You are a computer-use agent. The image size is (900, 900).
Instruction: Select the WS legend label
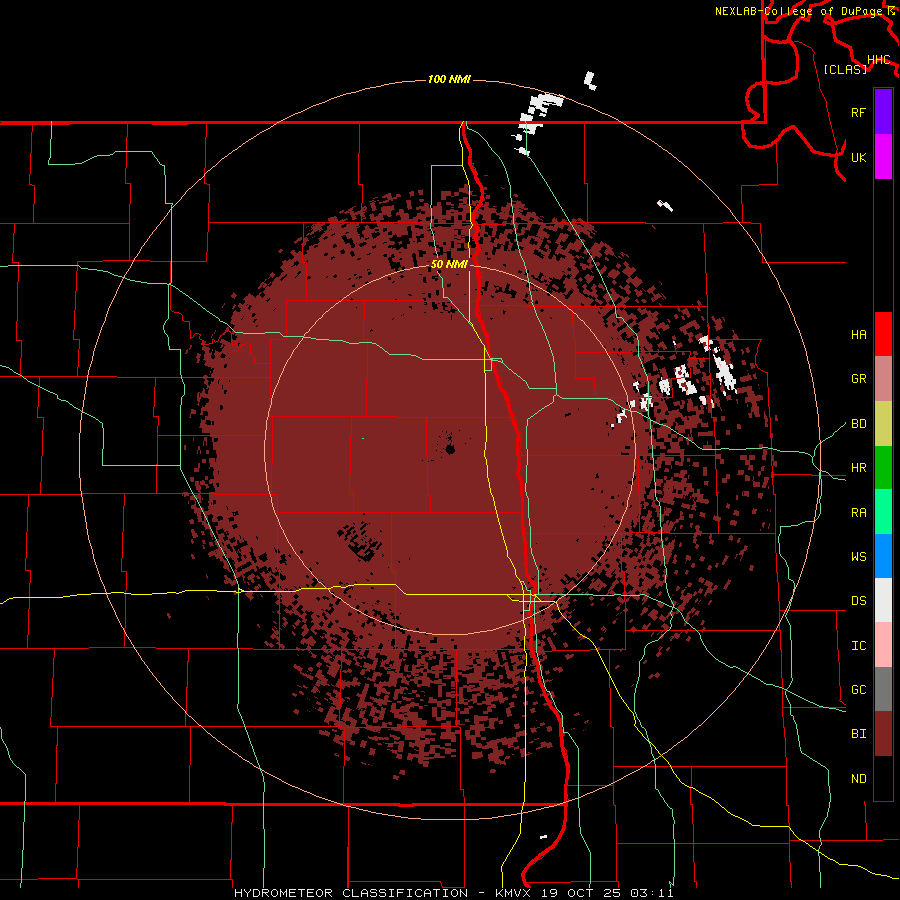[858, 556]
